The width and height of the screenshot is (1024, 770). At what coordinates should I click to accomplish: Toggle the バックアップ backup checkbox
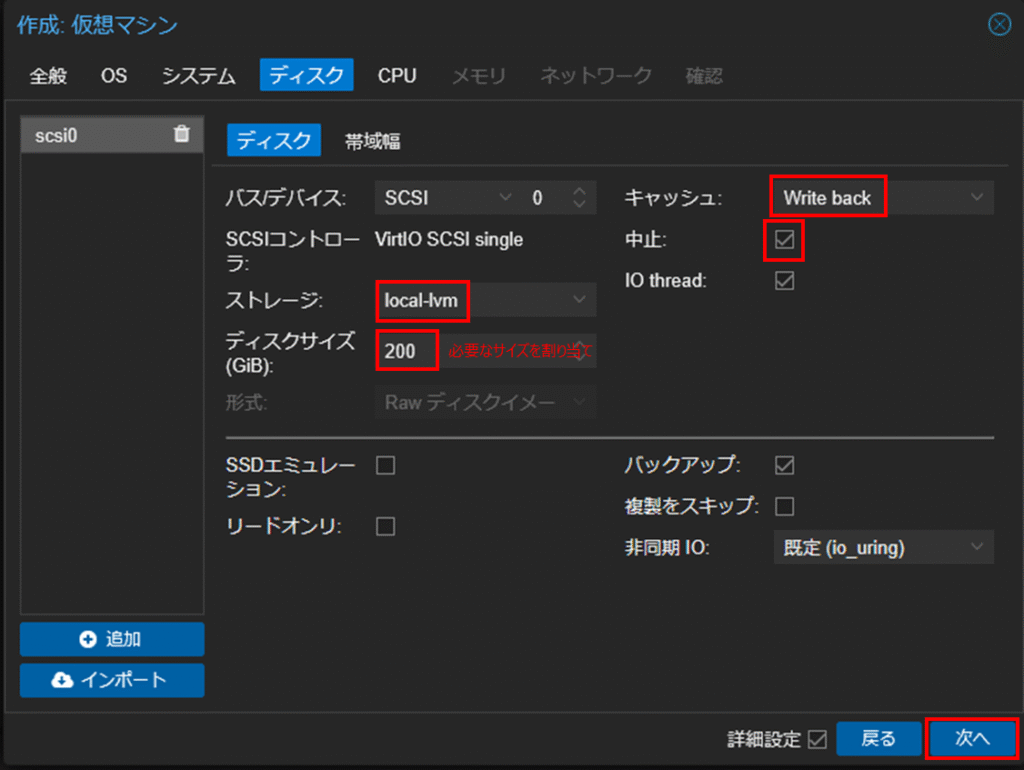click(x=784, y=465)
